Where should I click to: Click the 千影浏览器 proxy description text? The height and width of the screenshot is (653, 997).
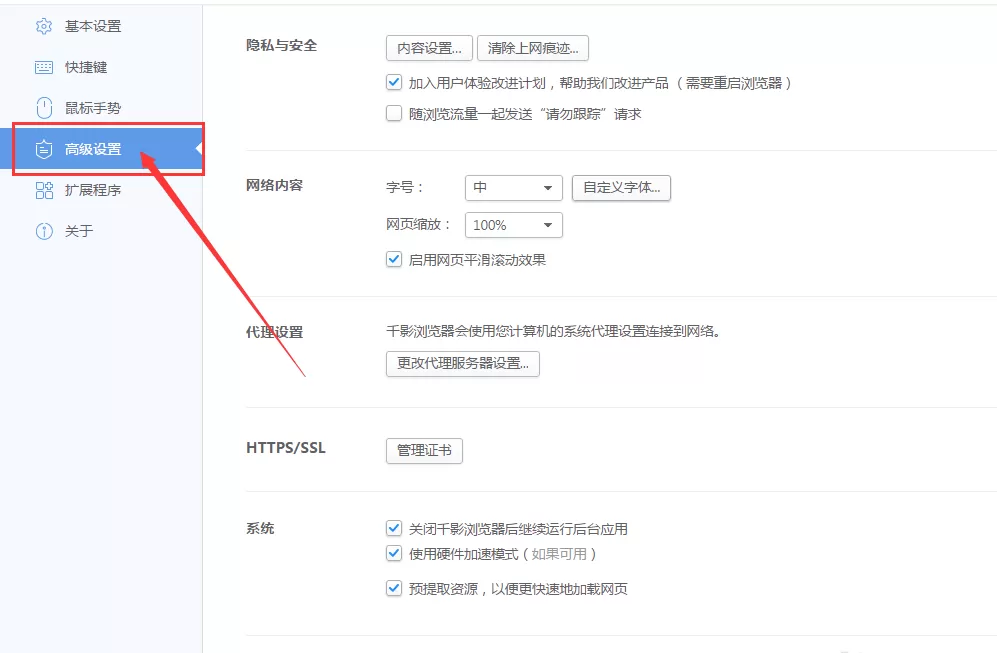point(553,331)
